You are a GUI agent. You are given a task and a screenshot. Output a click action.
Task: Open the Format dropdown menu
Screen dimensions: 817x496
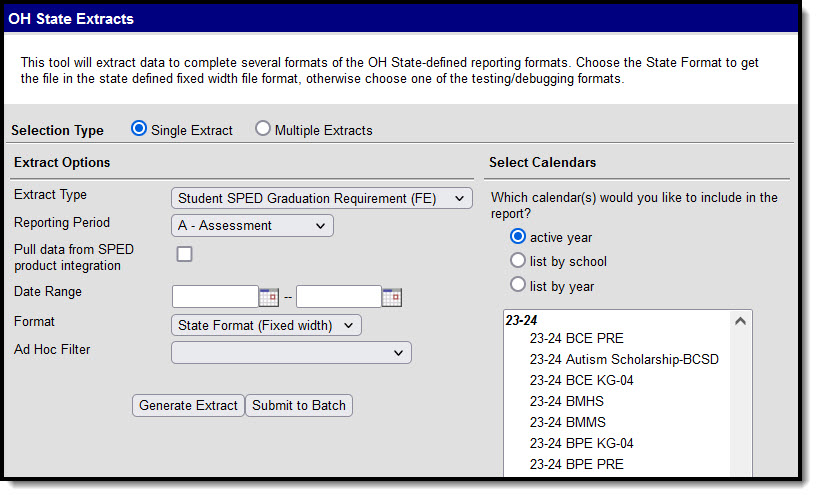(x=266, y=326)
